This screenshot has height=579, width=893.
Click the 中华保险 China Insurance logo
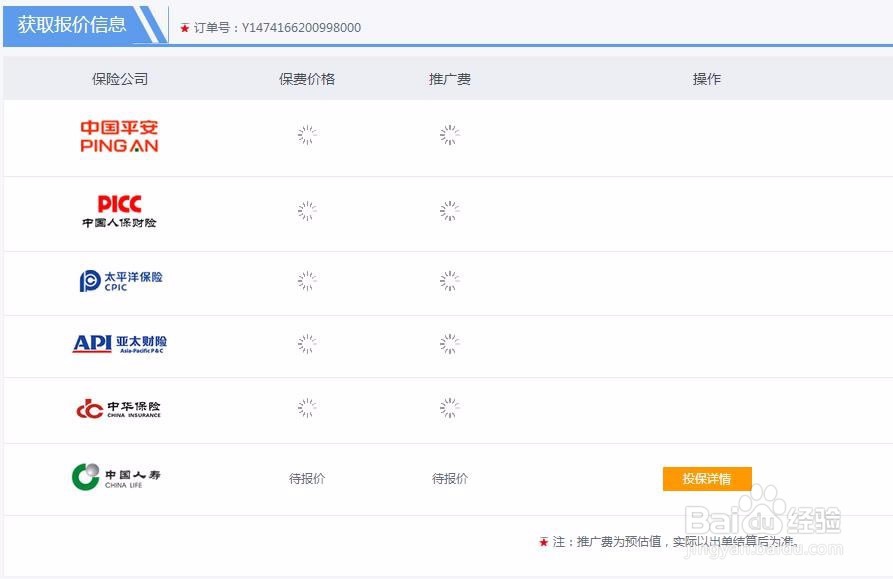pos(118,408)
